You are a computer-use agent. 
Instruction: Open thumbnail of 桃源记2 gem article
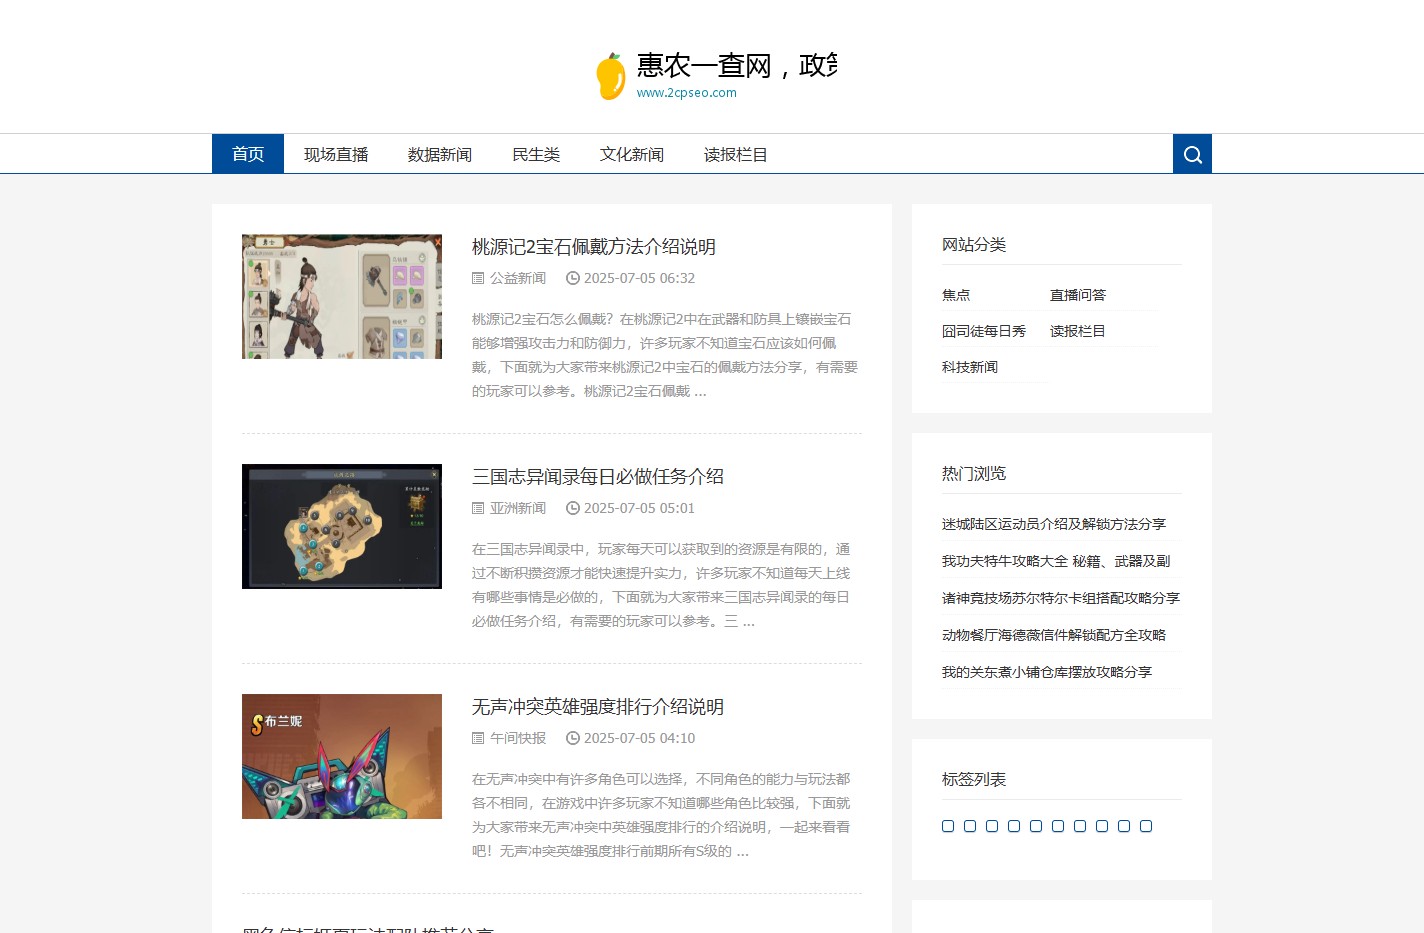(342, 297)
